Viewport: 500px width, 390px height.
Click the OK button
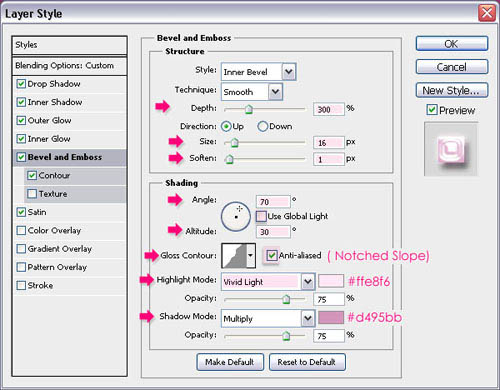(x=452, y=44)
